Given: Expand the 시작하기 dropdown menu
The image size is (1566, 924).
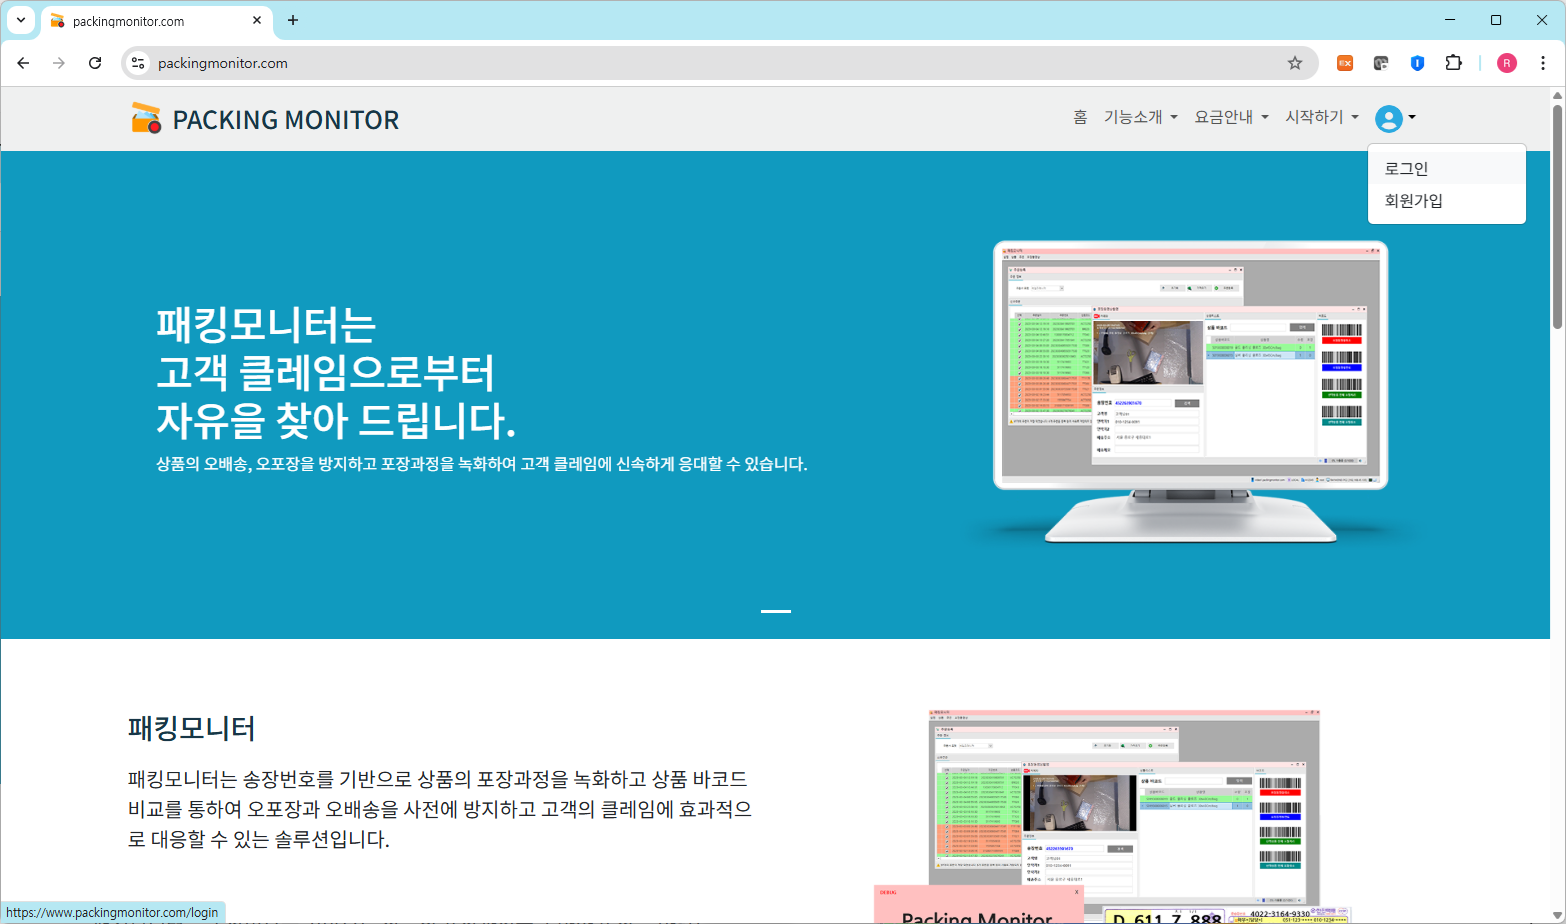Looking at the screenshot, I should pos(1321,117).
